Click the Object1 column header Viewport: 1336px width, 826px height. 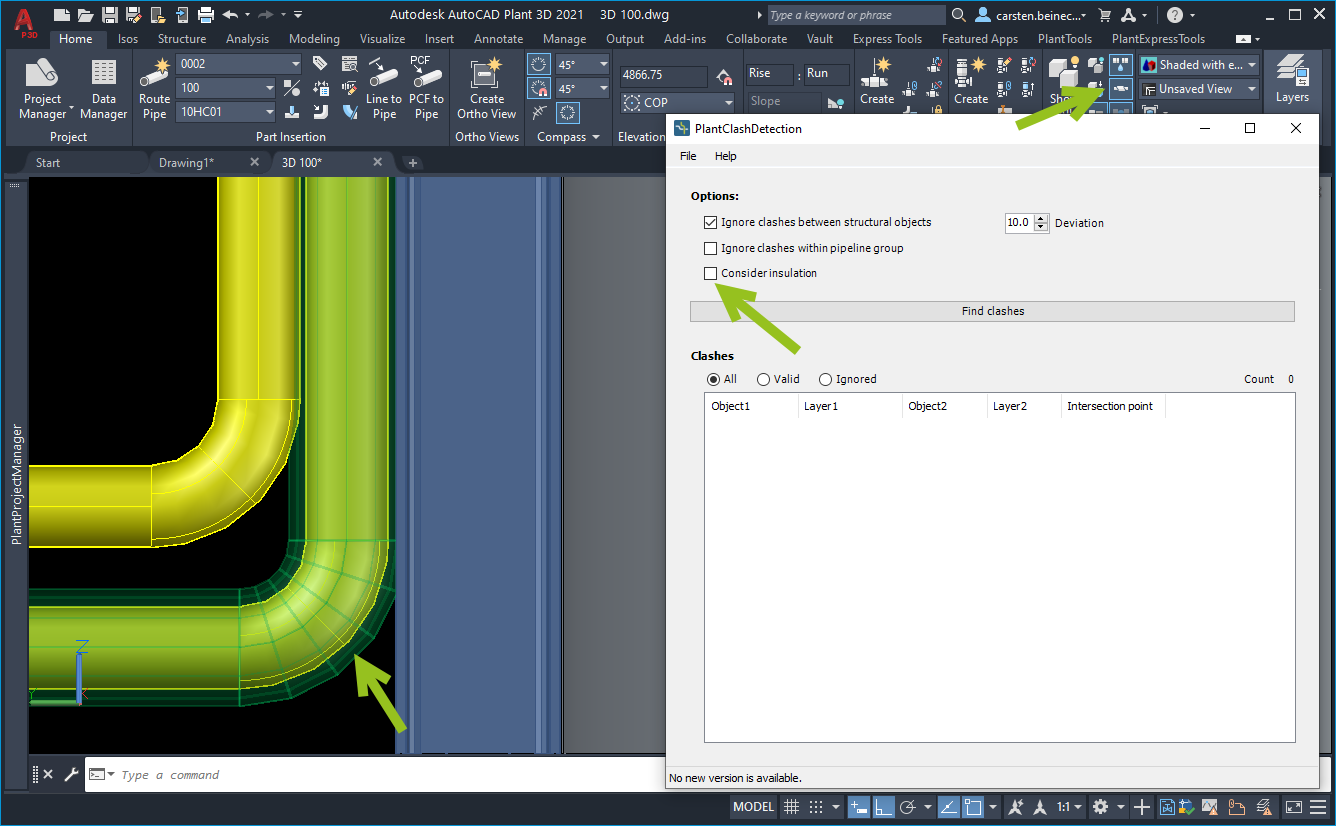(751, 406)
